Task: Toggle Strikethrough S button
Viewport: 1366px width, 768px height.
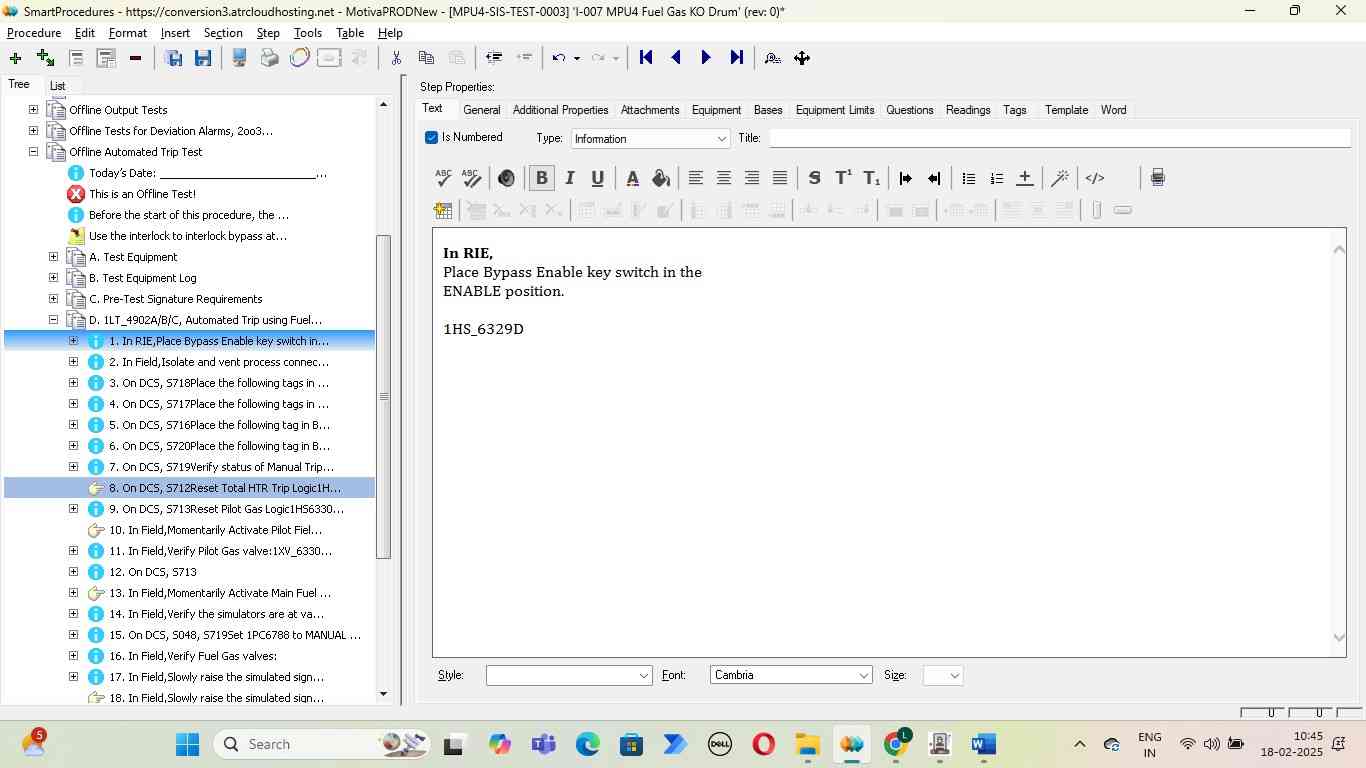Action: [x=814, y=178]
